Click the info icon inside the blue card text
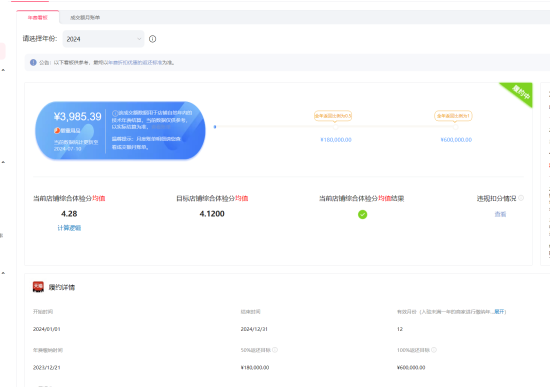Viewport: 550px width, 387px height. [x=115, y=113]
